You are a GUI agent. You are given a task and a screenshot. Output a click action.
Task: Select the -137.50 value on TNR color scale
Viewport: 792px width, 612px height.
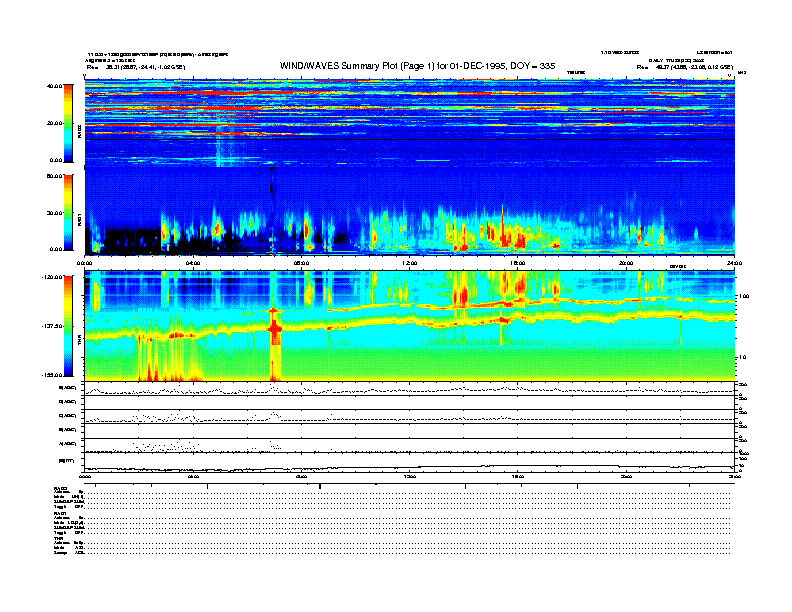point(52,326)
